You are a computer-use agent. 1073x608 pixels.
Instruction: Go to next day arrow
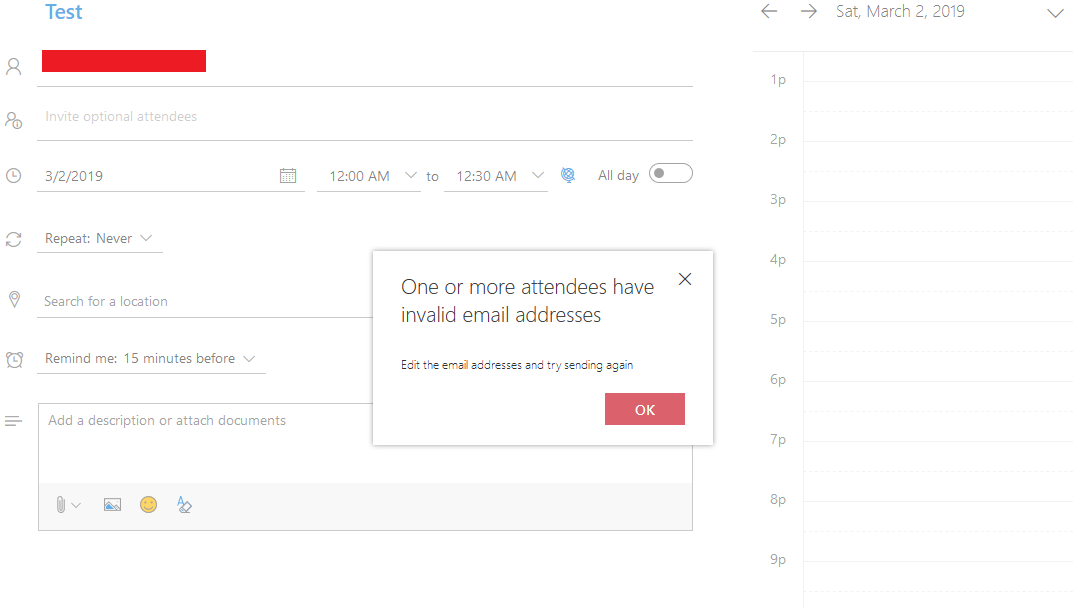click(809, 11)
